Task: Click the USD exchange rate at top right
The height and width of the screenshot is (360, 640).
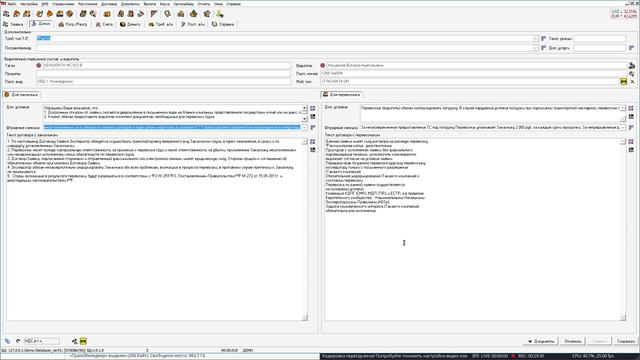Action: click(x=624, y=11)
